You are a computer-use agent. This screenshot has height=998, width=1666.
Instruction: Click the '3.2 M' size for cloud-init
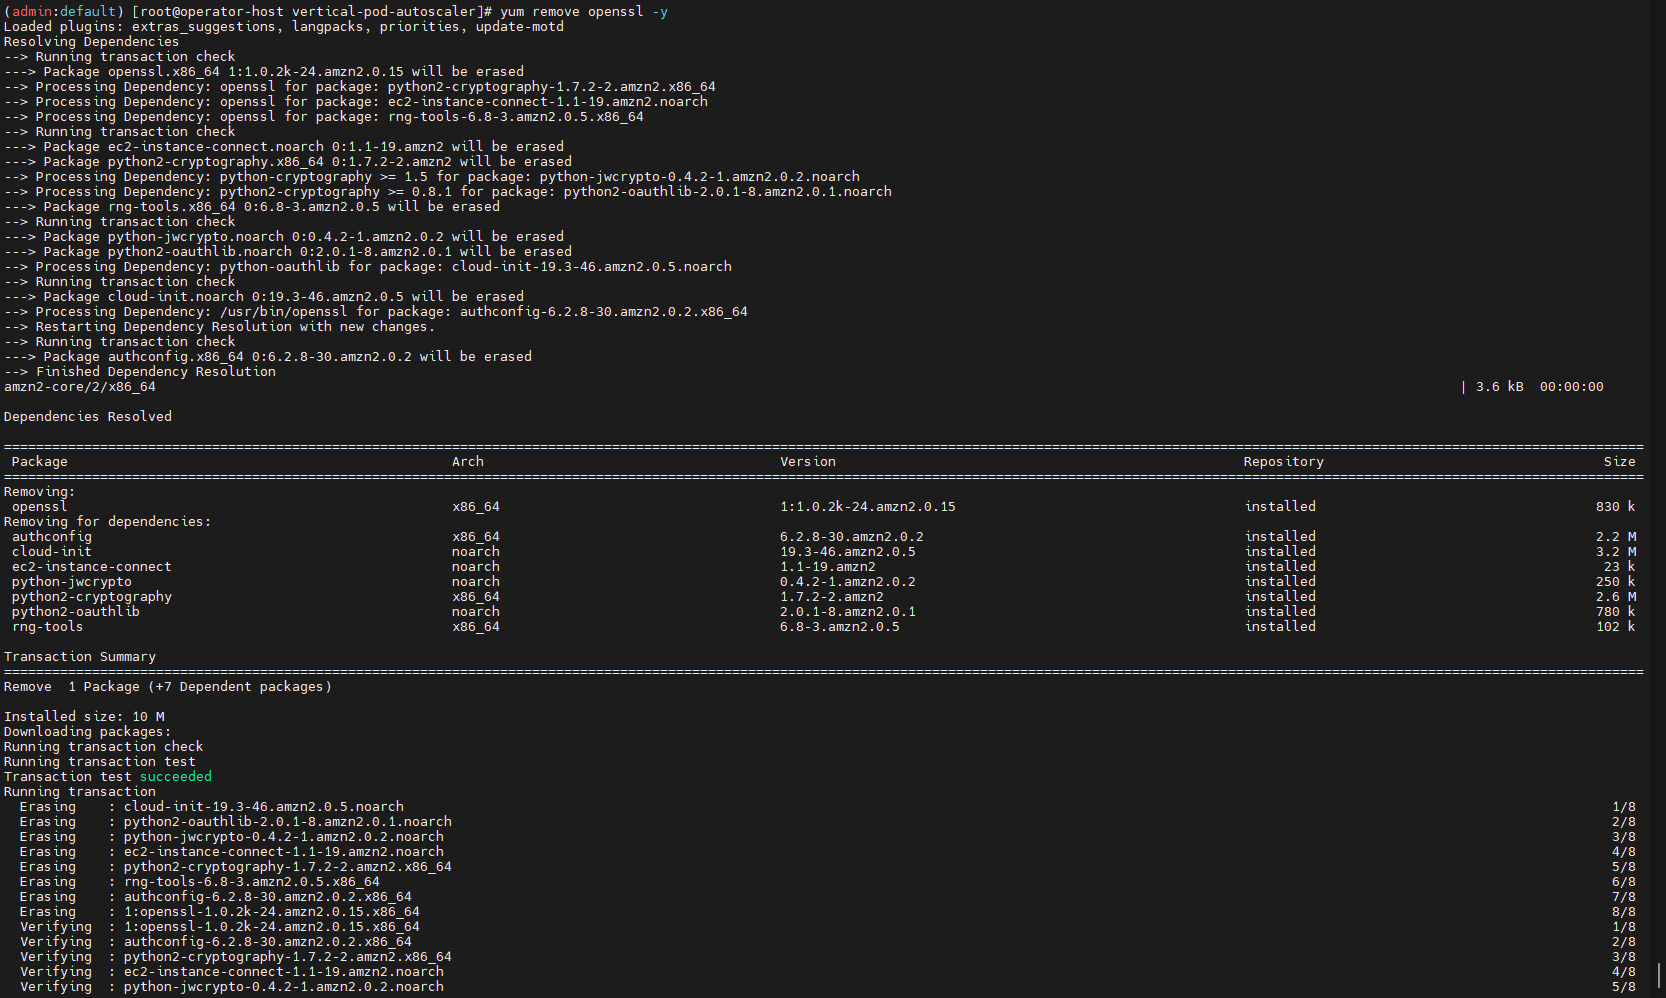point(1616,552)
